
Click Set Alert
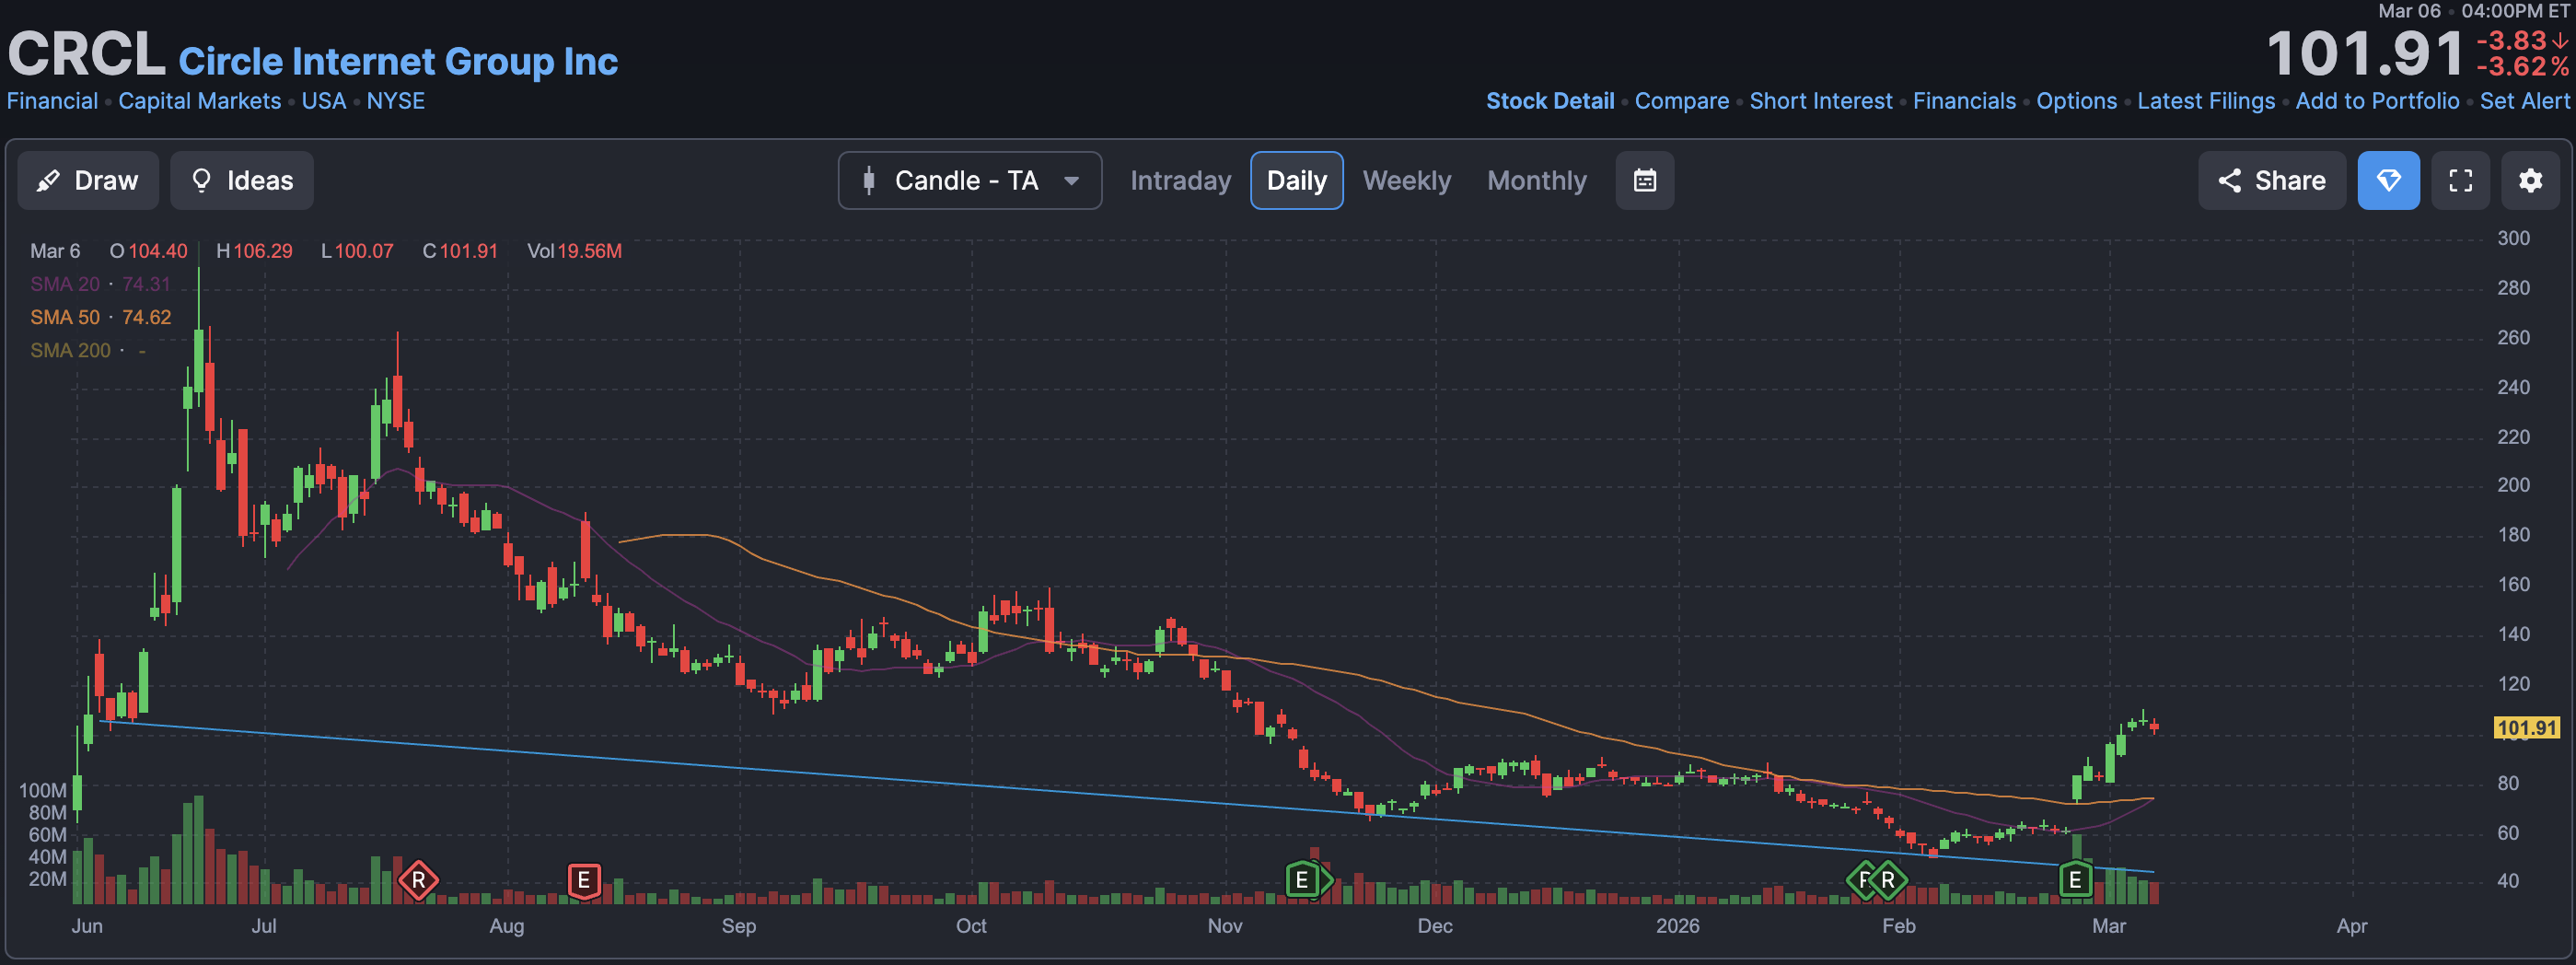2524,101
